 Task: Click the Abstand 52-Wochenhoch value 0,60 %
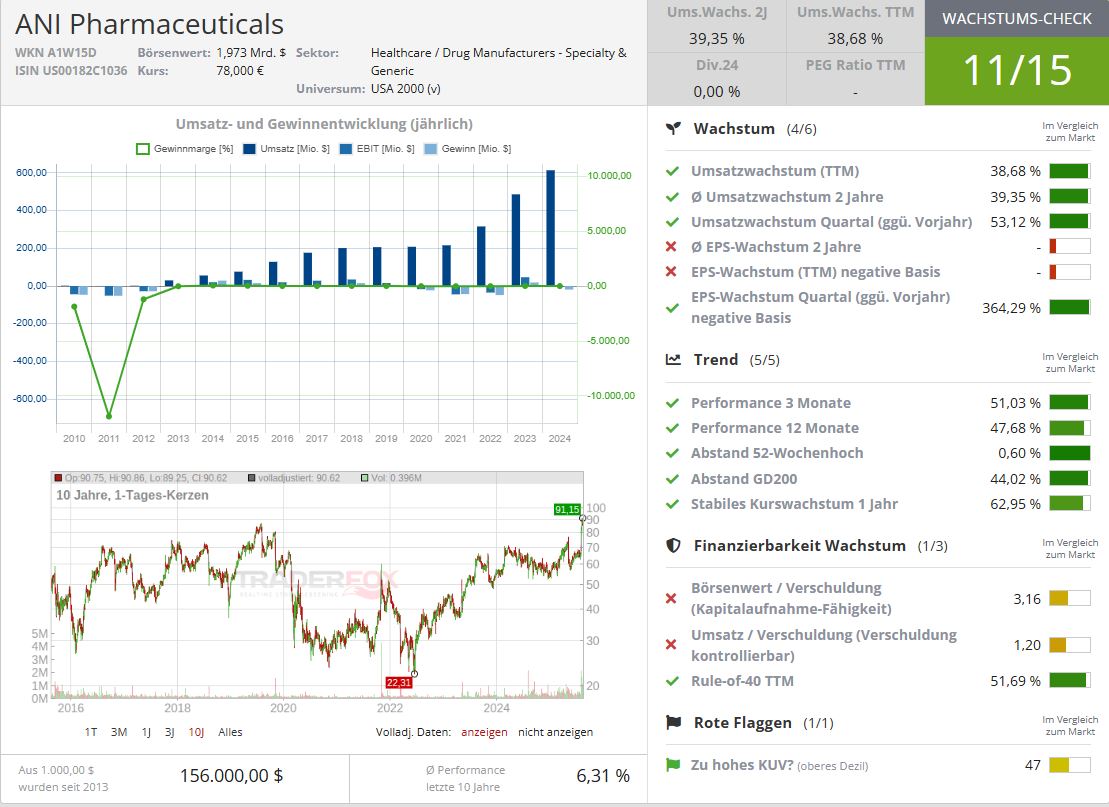tap(1020, 453)
